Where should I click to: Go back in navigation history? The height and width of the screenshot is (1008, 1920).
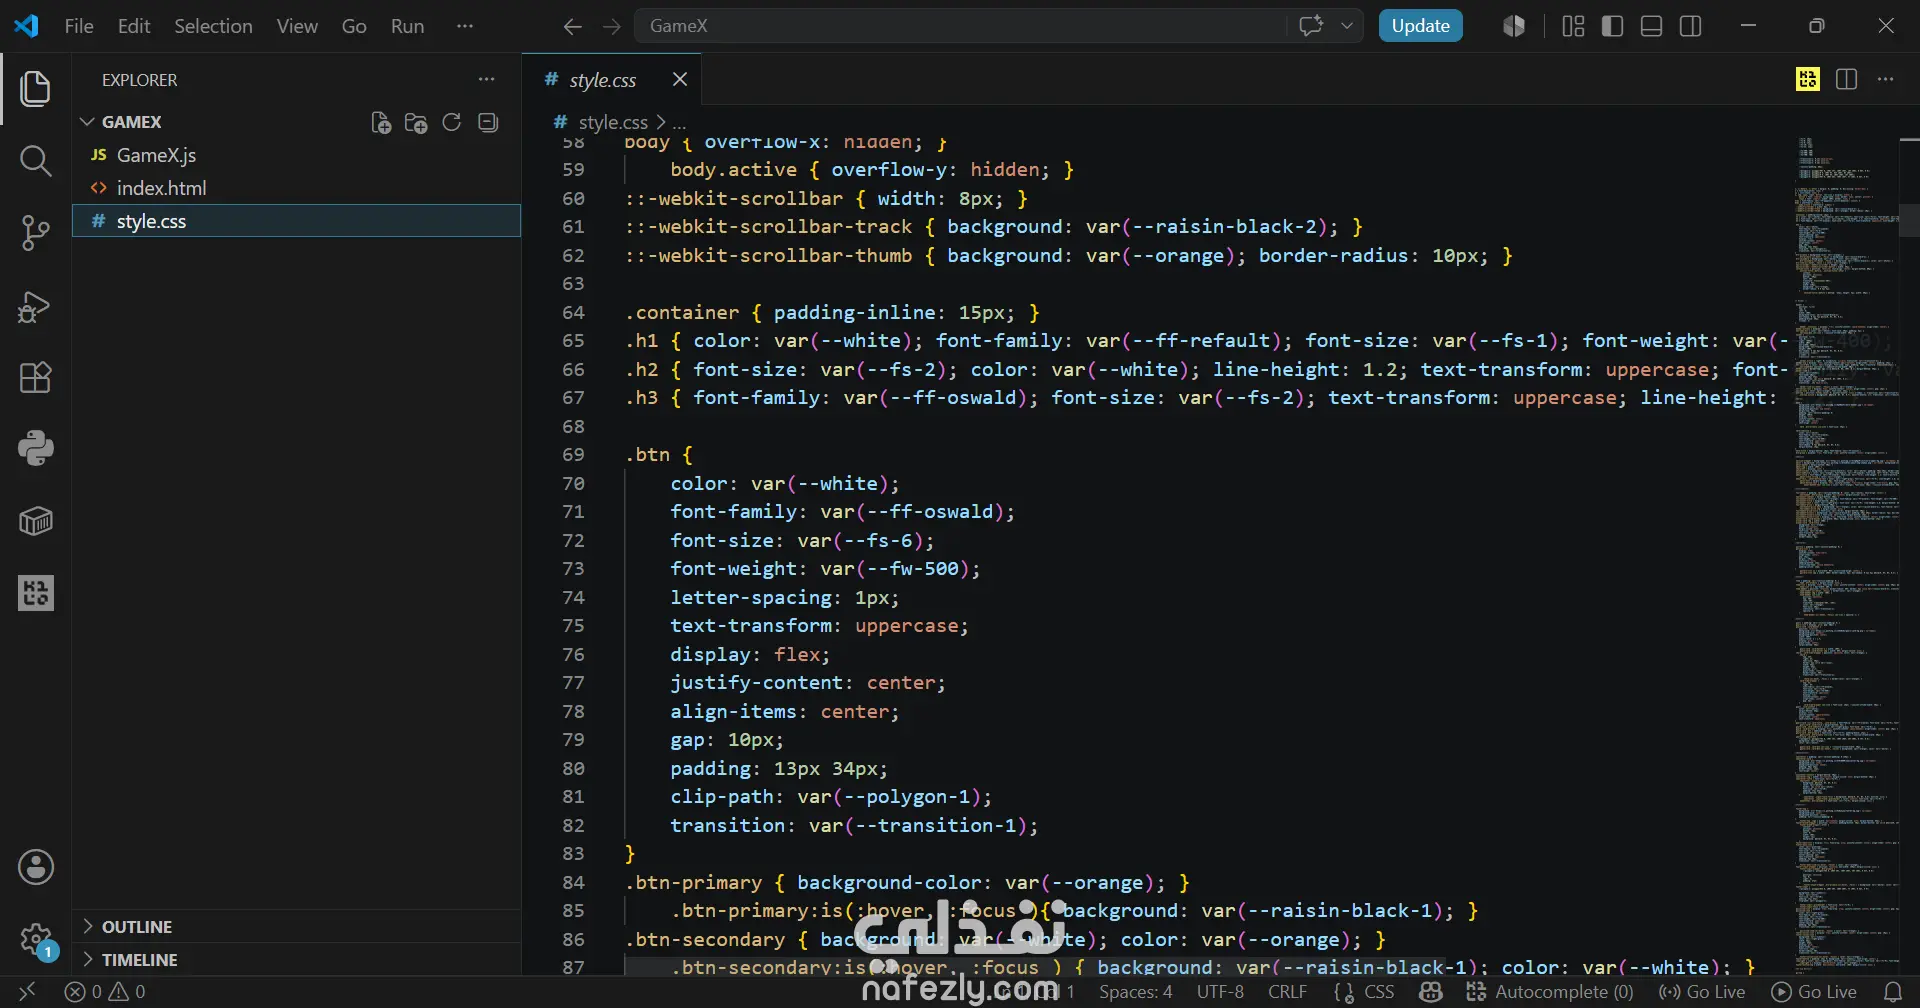pyautogui.click(x=572, y=26)
